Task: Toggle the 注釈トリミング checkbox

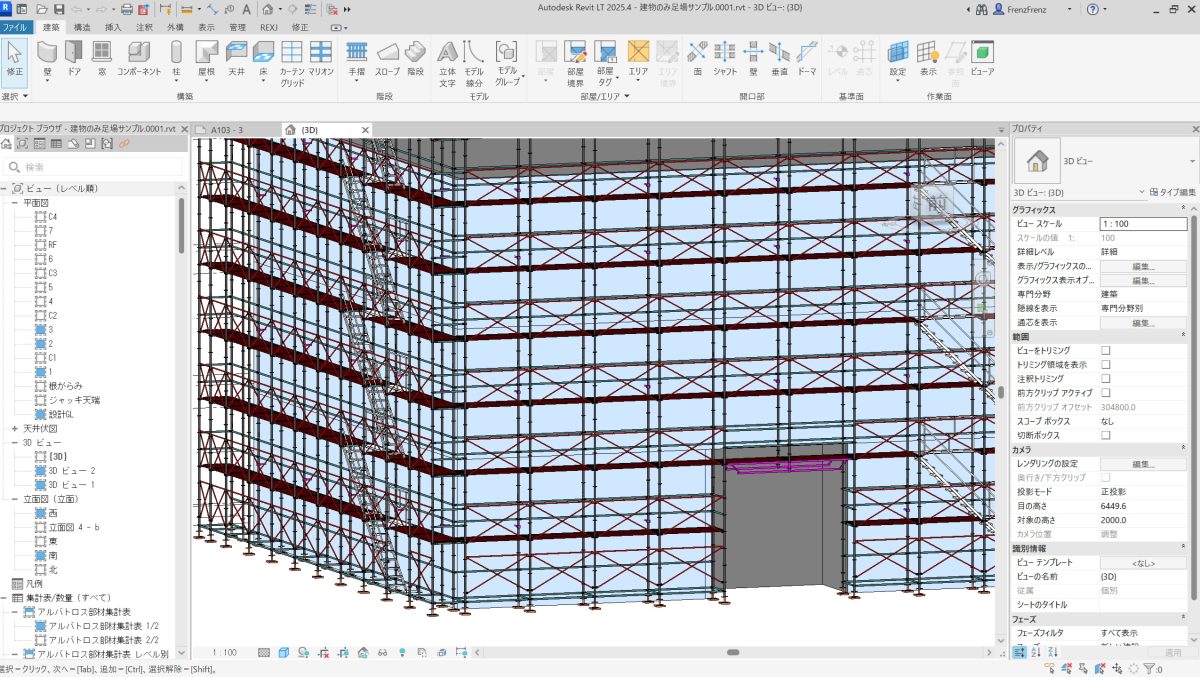Action: pos(1106,379)
